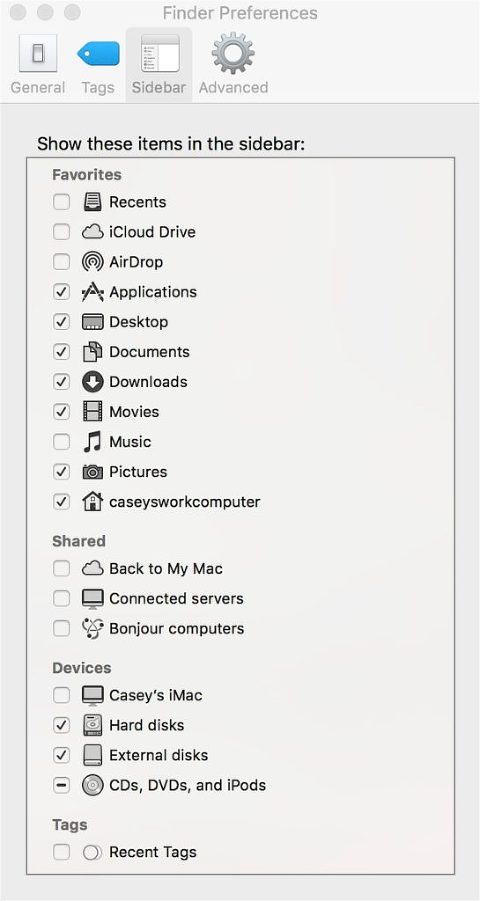This screenshot has height=901, width=480.
Task: Enable the Recent Tags checkbox
Action: 62,852
